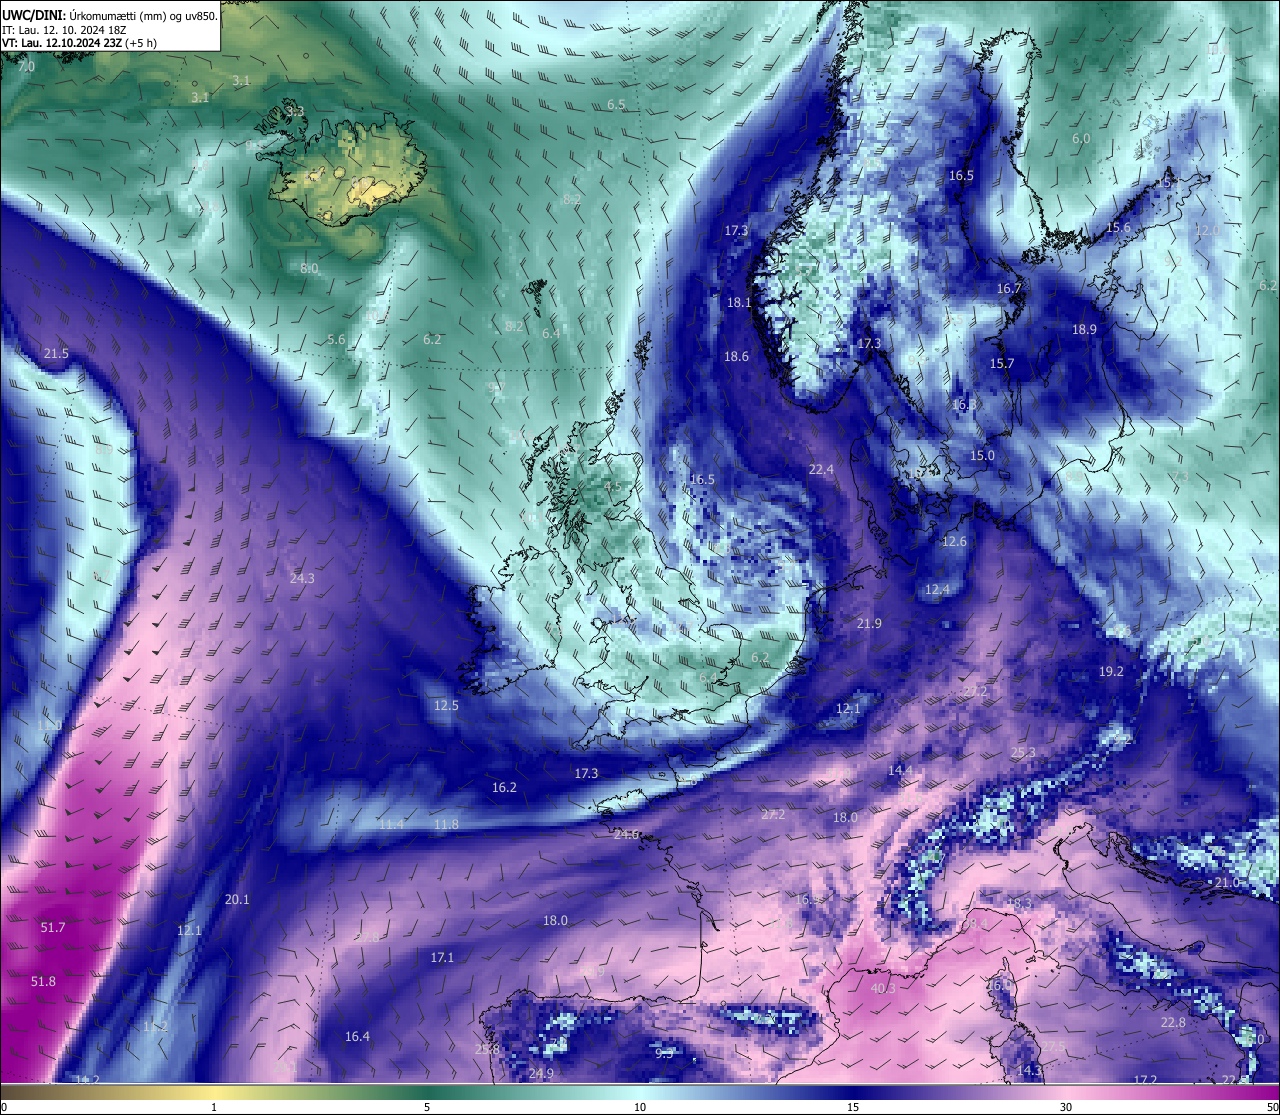Click the 14.4 value label
The width and height of the screenshot is (1280, 1115).
[900, 770]
